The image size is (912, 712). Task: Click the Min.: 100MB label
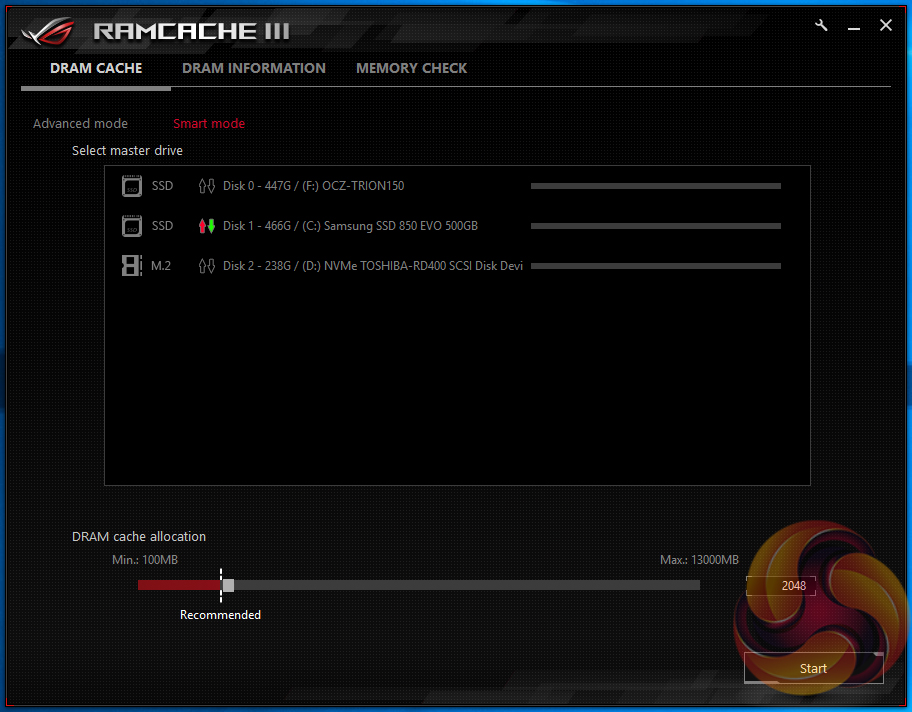(145, 560)
